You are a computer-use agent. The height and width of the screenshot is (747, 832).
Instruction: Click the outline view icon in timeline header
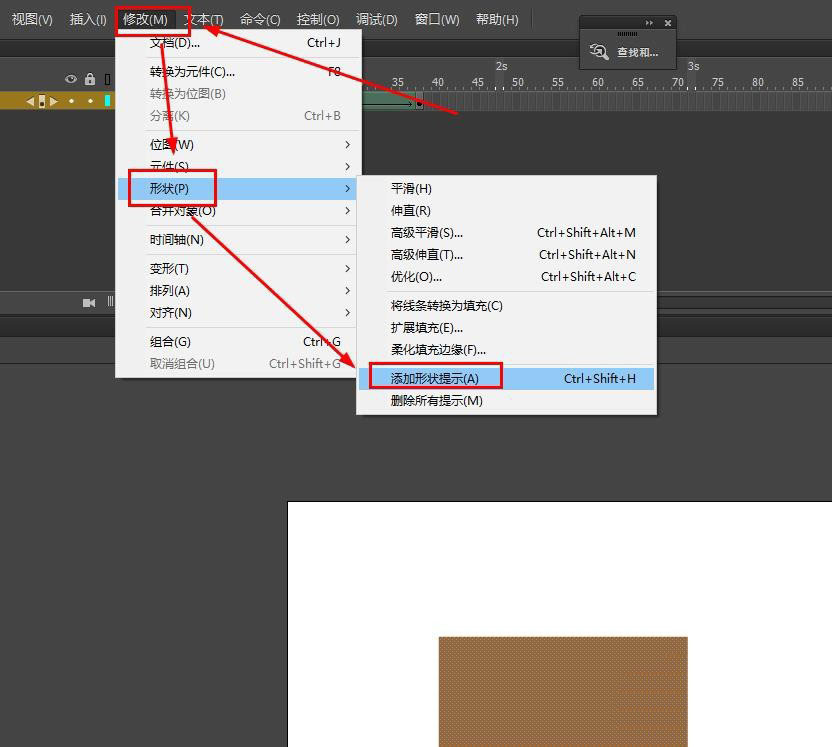pos(107,79)
